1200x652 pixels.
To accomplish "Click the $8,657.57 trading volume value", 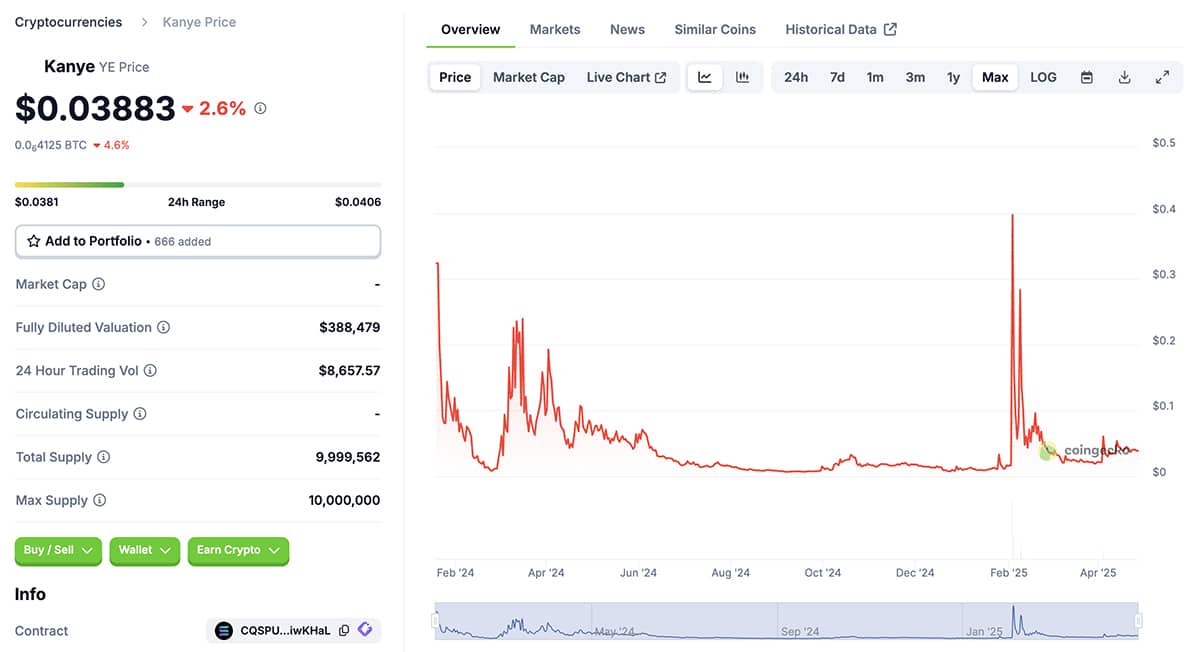I will pos(350,371).
